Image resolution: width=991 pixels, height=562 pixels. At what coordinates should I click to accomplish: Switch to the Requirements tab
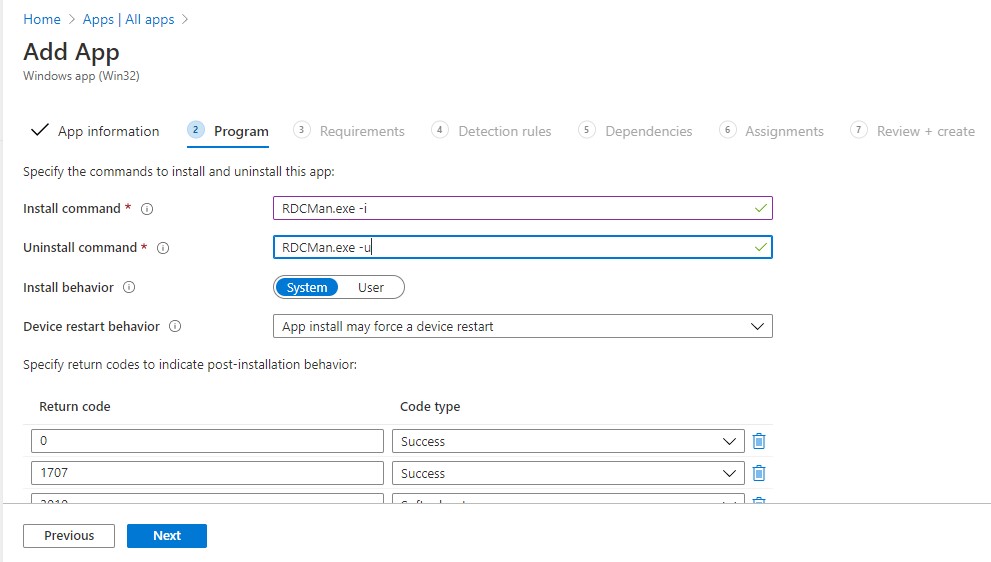(x=362, y=131)
